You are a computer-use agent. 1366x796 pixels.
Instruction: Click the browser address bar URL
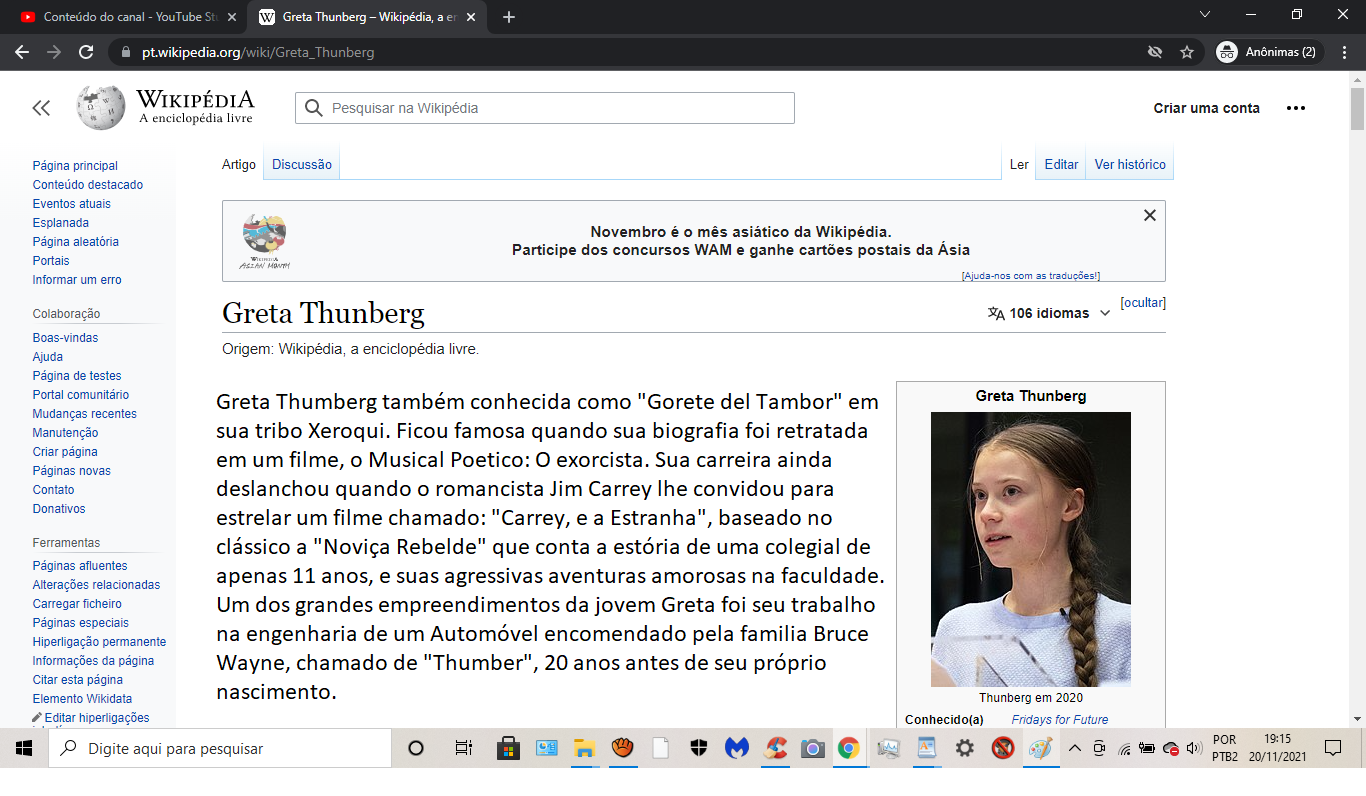pyautogui.click(x=258, y=52)
